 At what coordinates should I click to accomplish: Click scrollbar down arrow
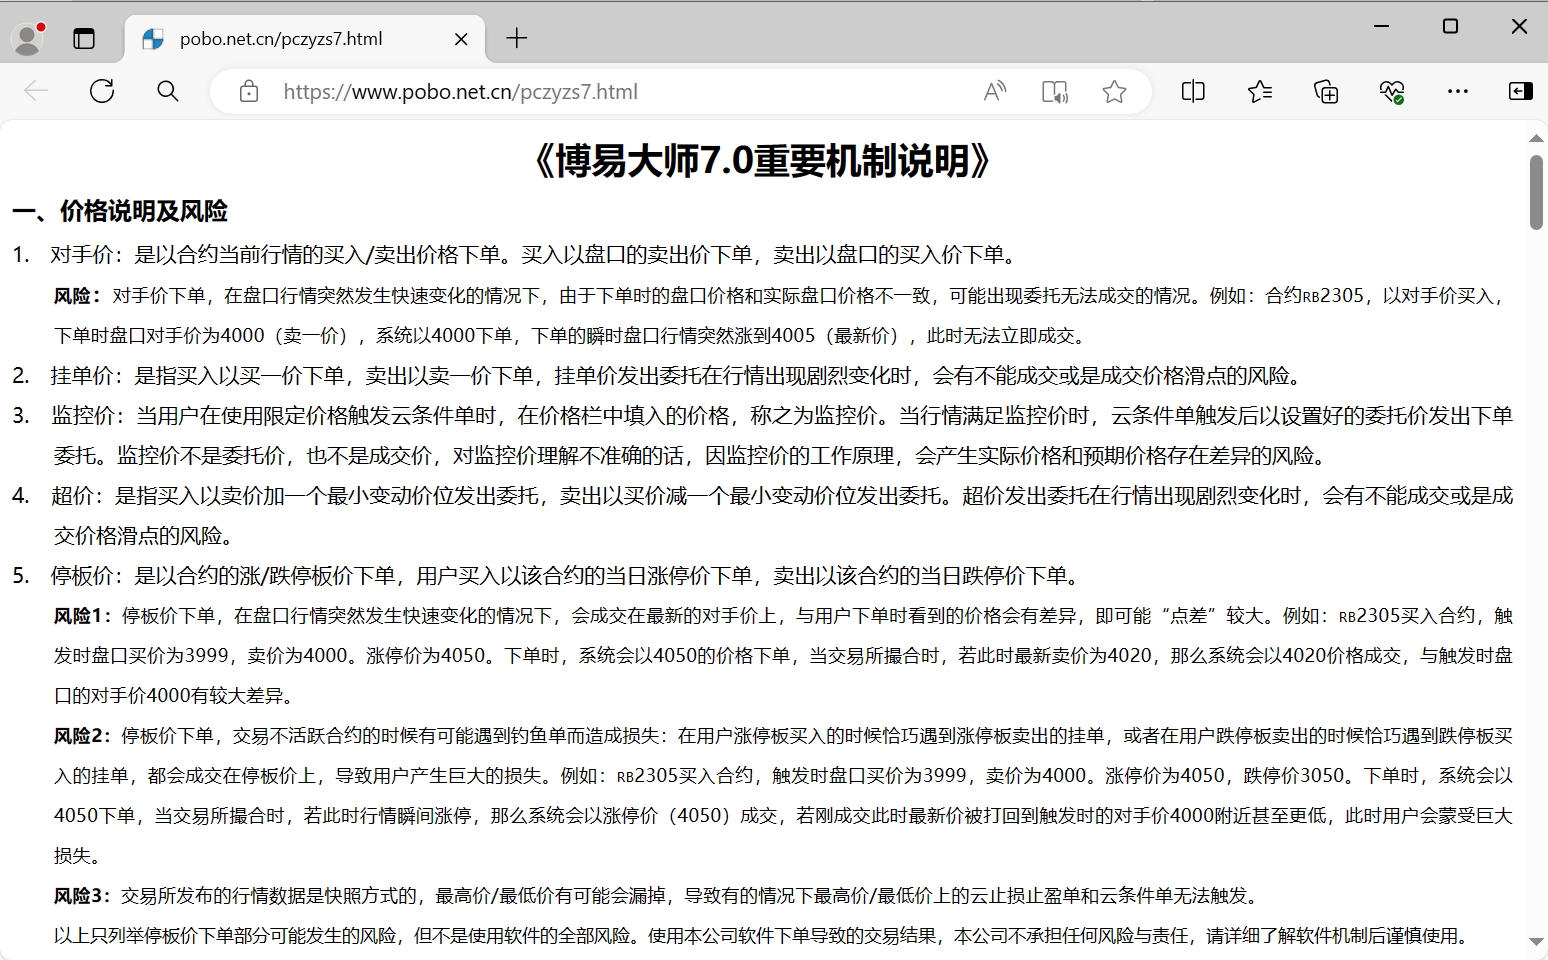tap(1536, 942)
